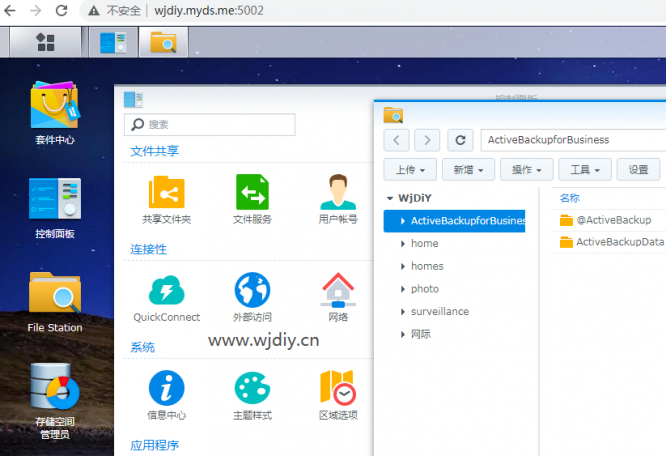Click the Control Panel search field
Viewport: 666px width, 456px height.
[210, 125]
